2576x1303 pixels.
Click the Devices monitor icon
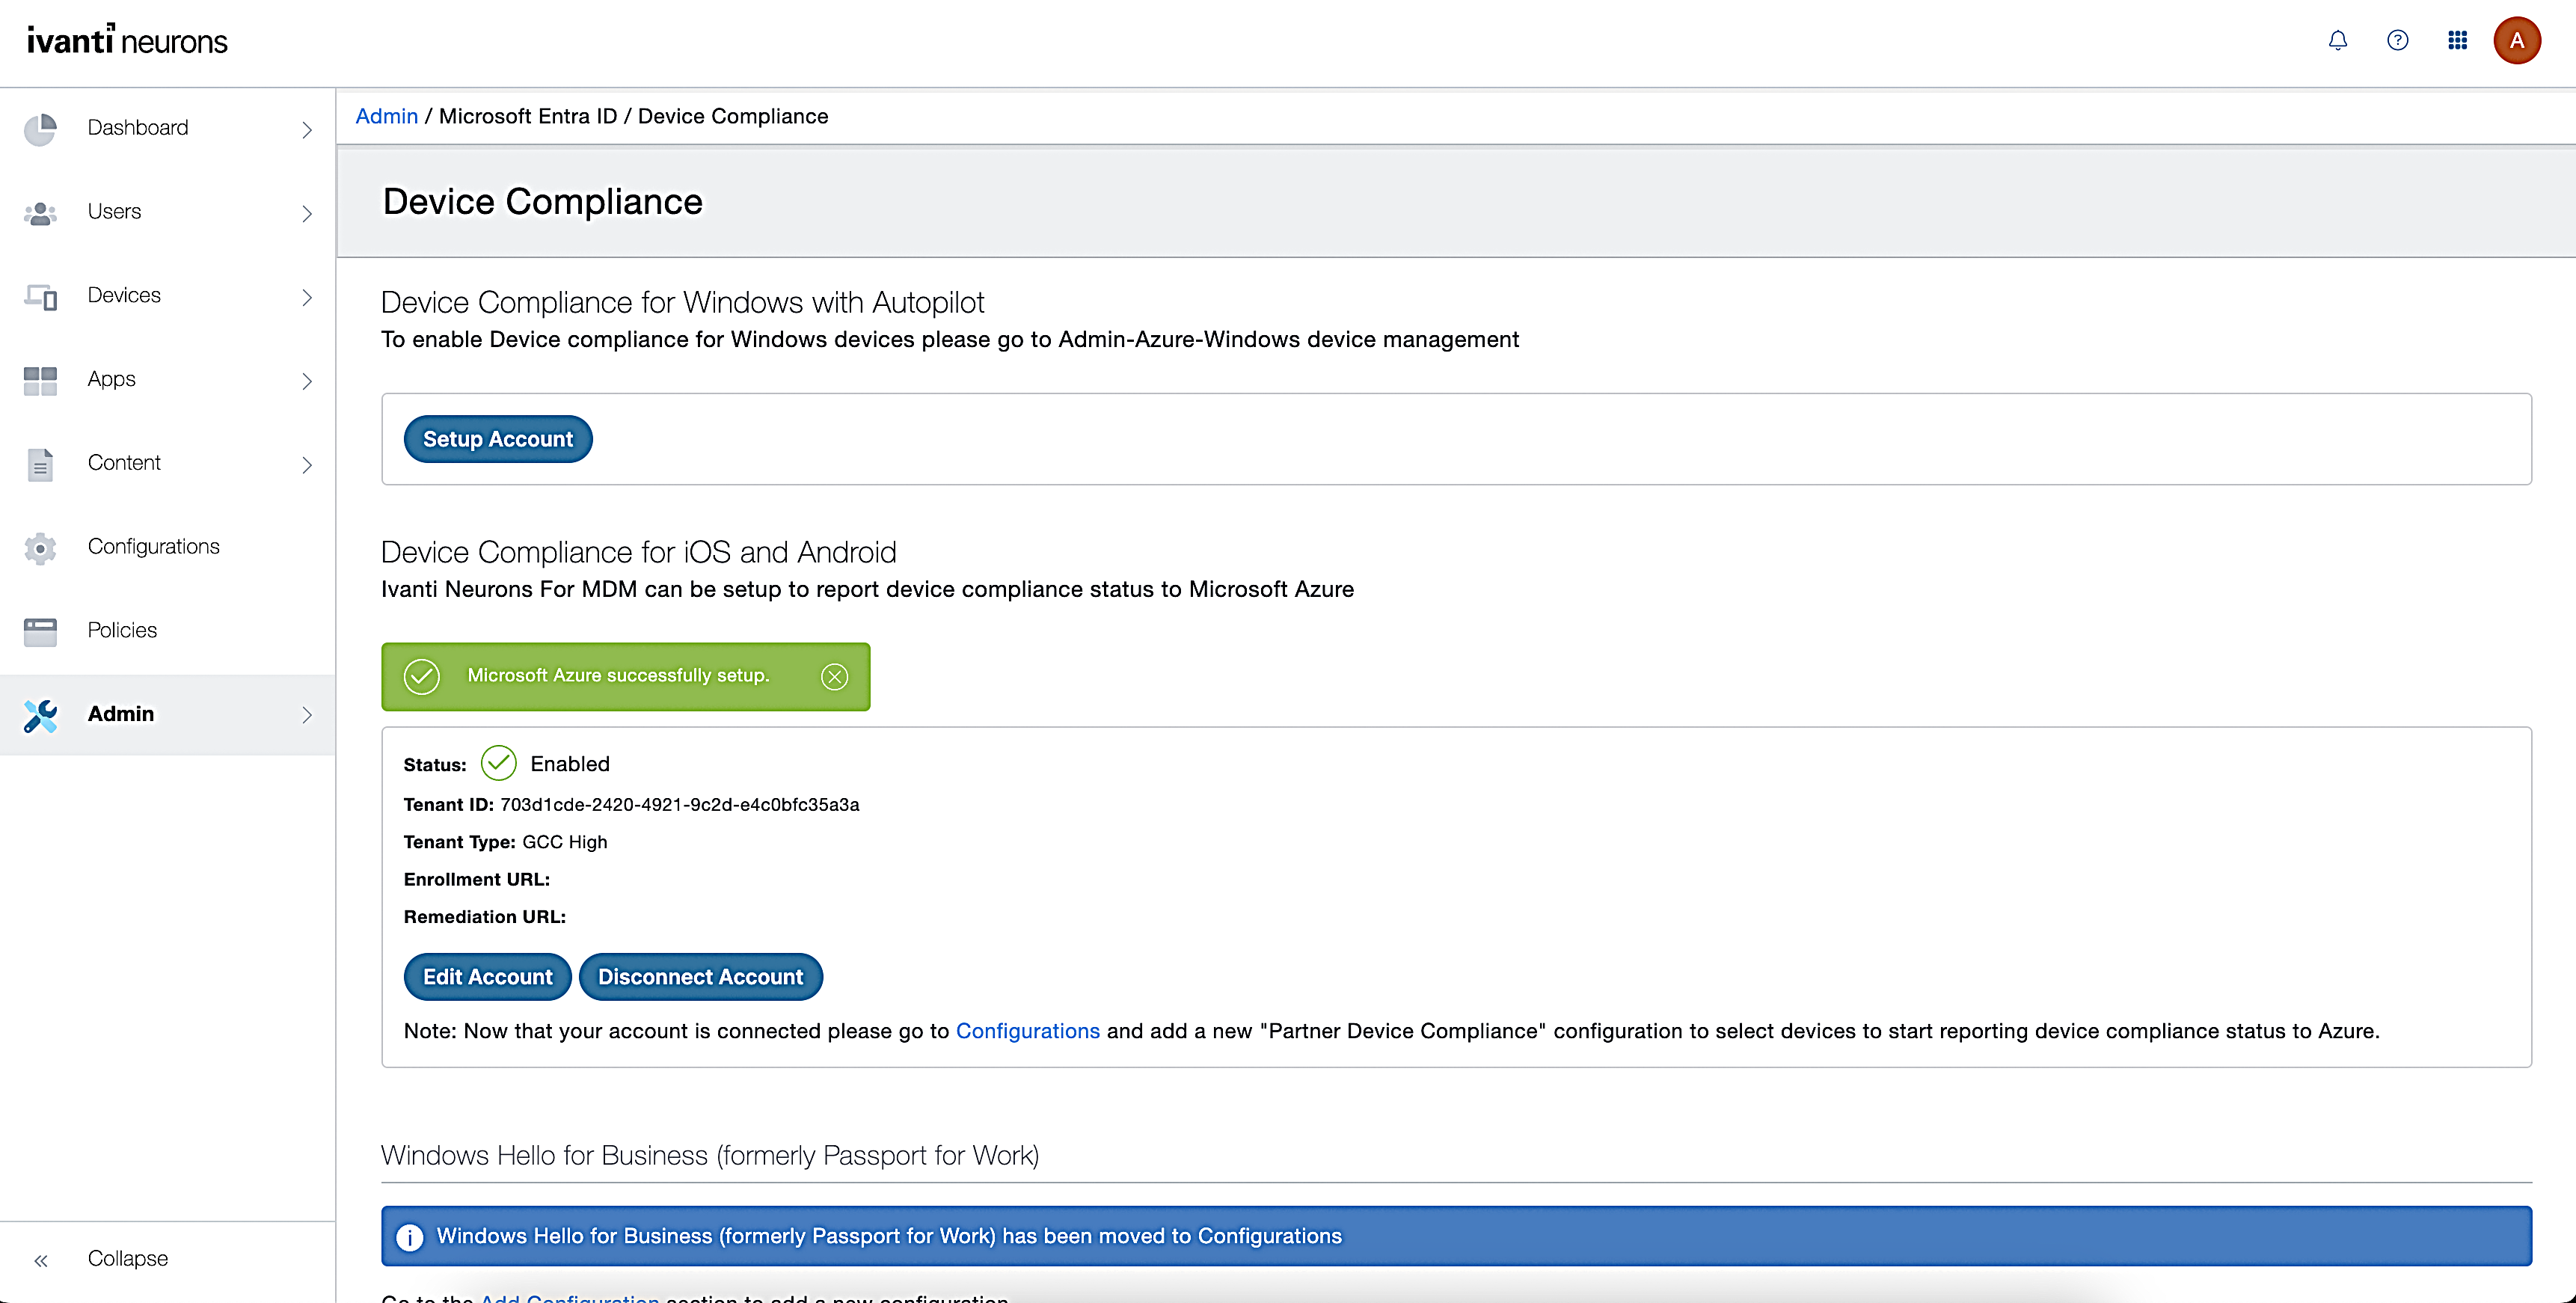point(40,297)
